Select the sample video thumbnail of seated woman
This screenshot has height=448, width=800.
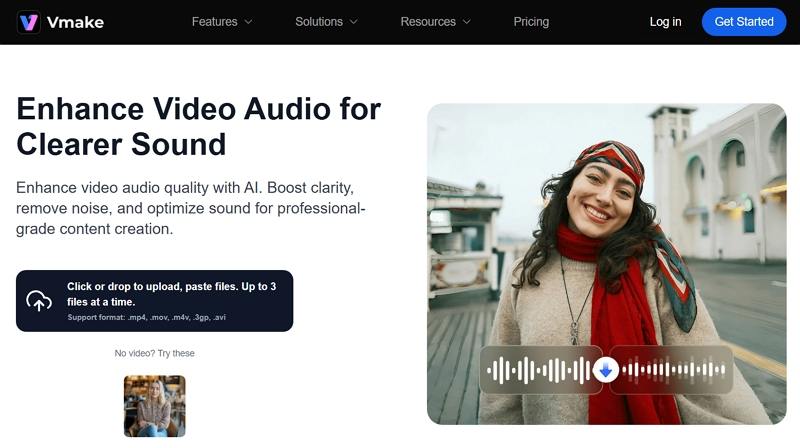tap(155, 406)
